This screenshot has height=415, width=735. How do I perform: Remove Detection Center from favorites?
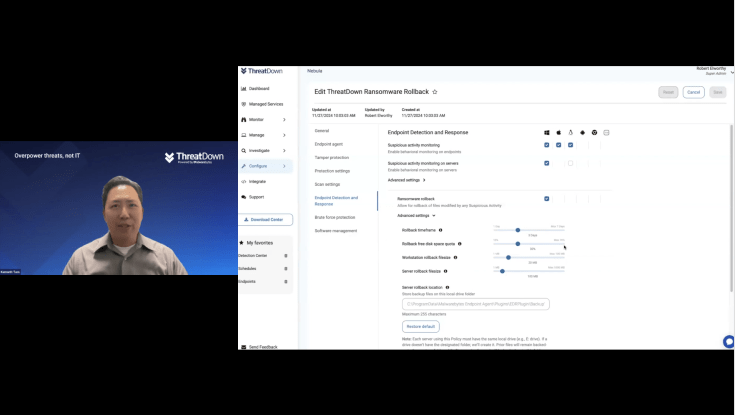point(286,256)
